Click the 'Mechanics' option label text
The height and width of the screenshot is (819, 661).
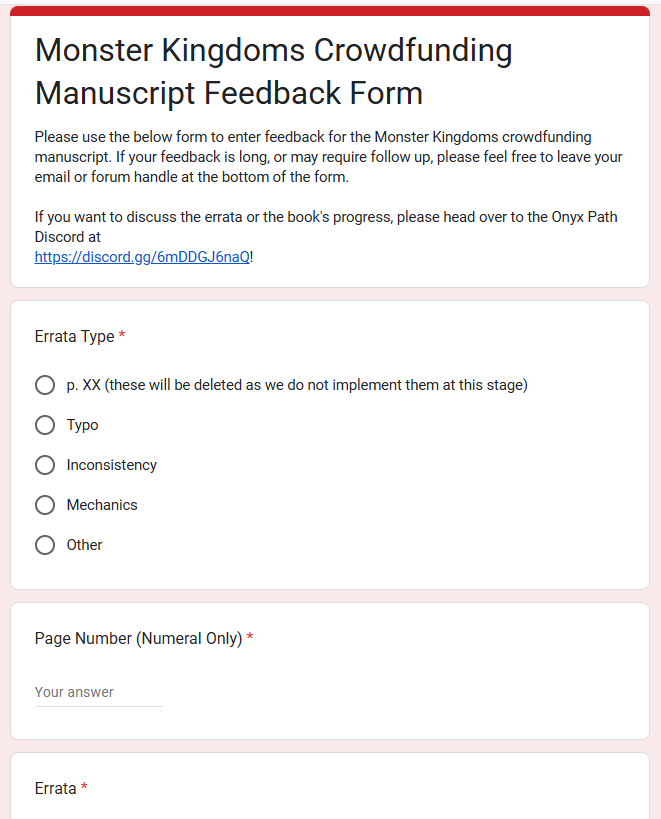coord(102,505)
